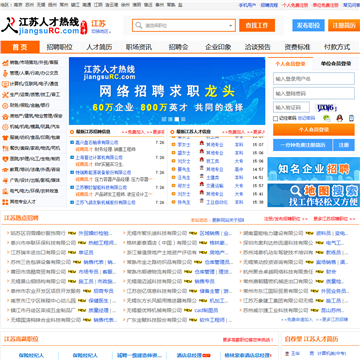Click the 房地产/建筑 category house icon
The width and height of the screenshot is (360, 360).
point(5,116)
